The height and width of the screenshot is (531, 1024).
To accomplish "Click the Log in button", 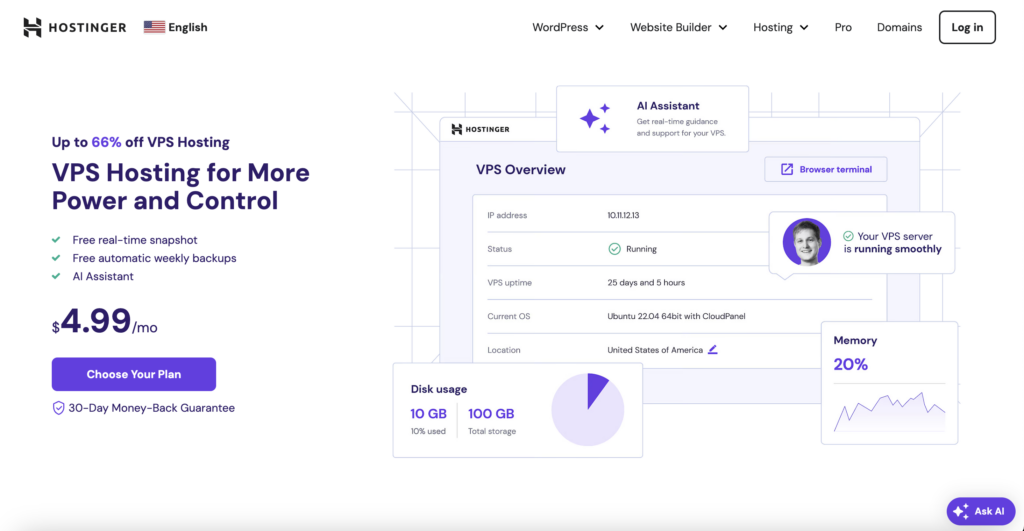I will (967, 27).
